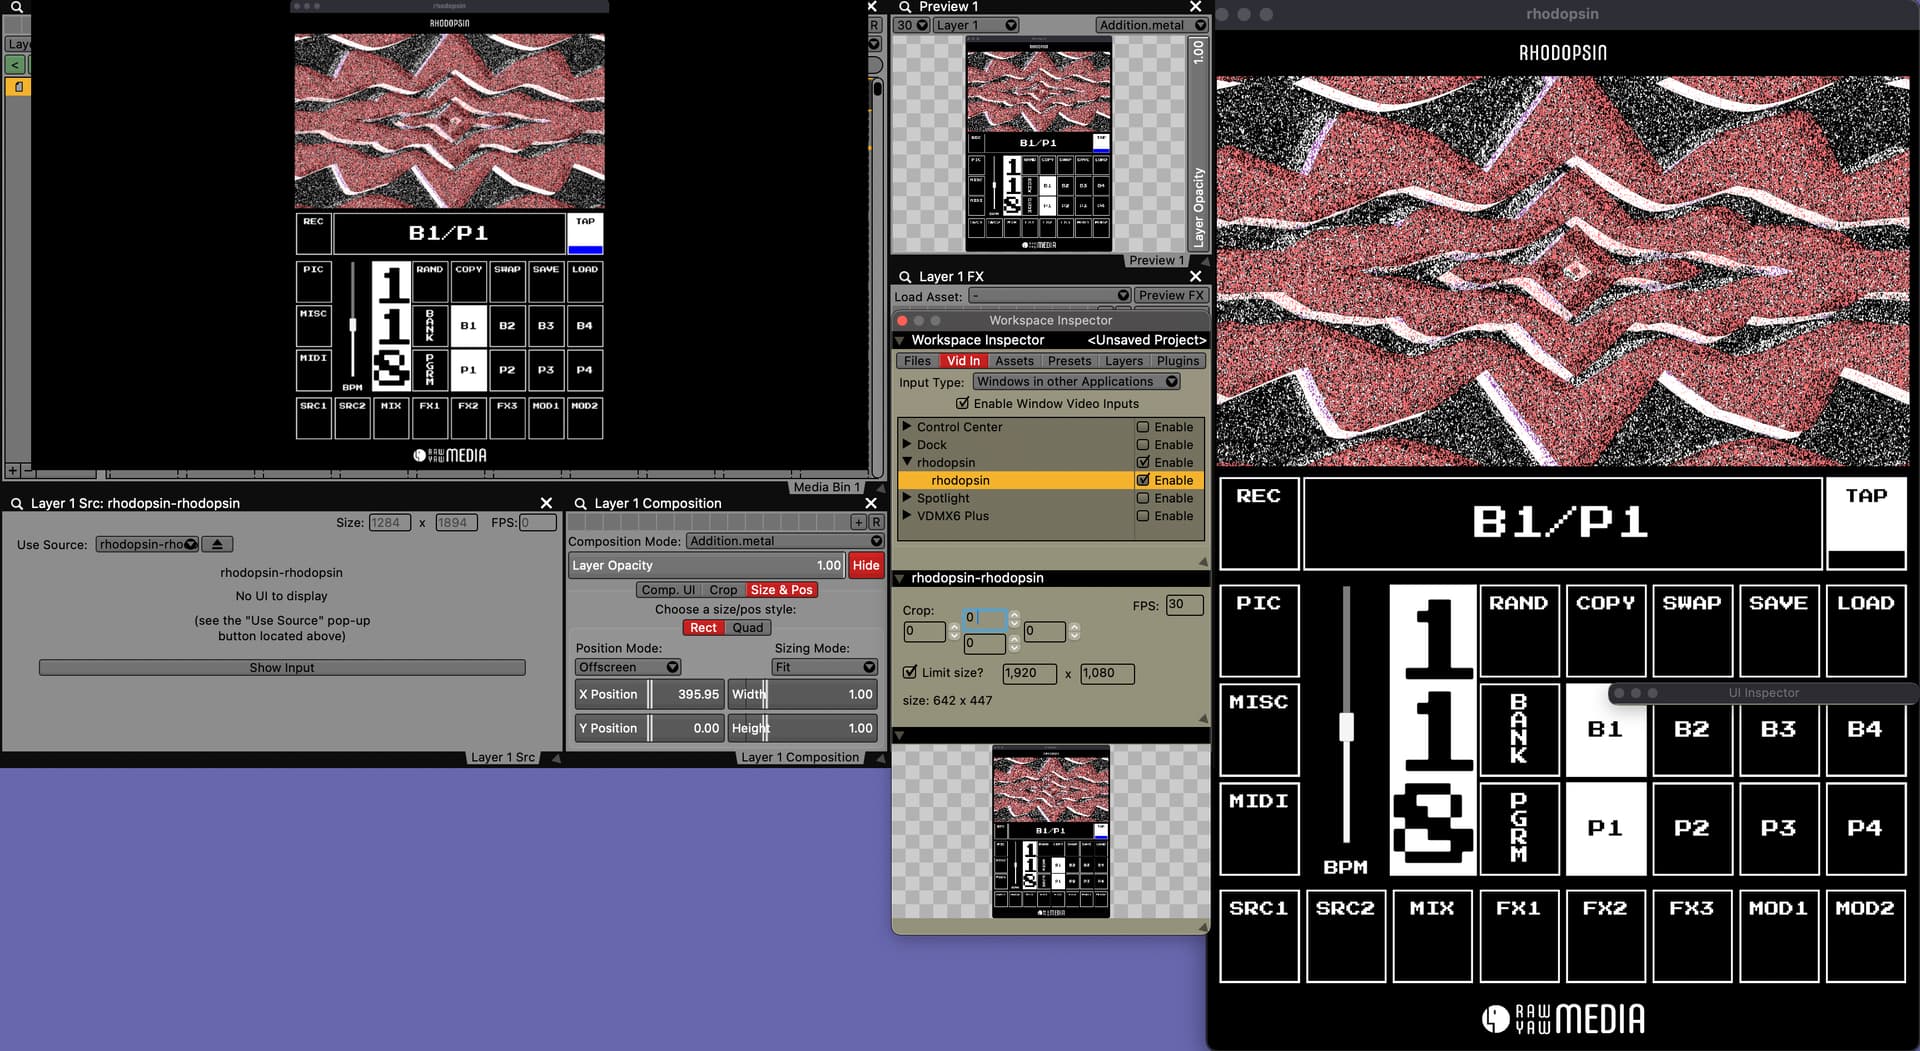Click COPY in the rhodopsin window
This screenshot has width=1920, height=1051.
click(x=1606, y=631)
